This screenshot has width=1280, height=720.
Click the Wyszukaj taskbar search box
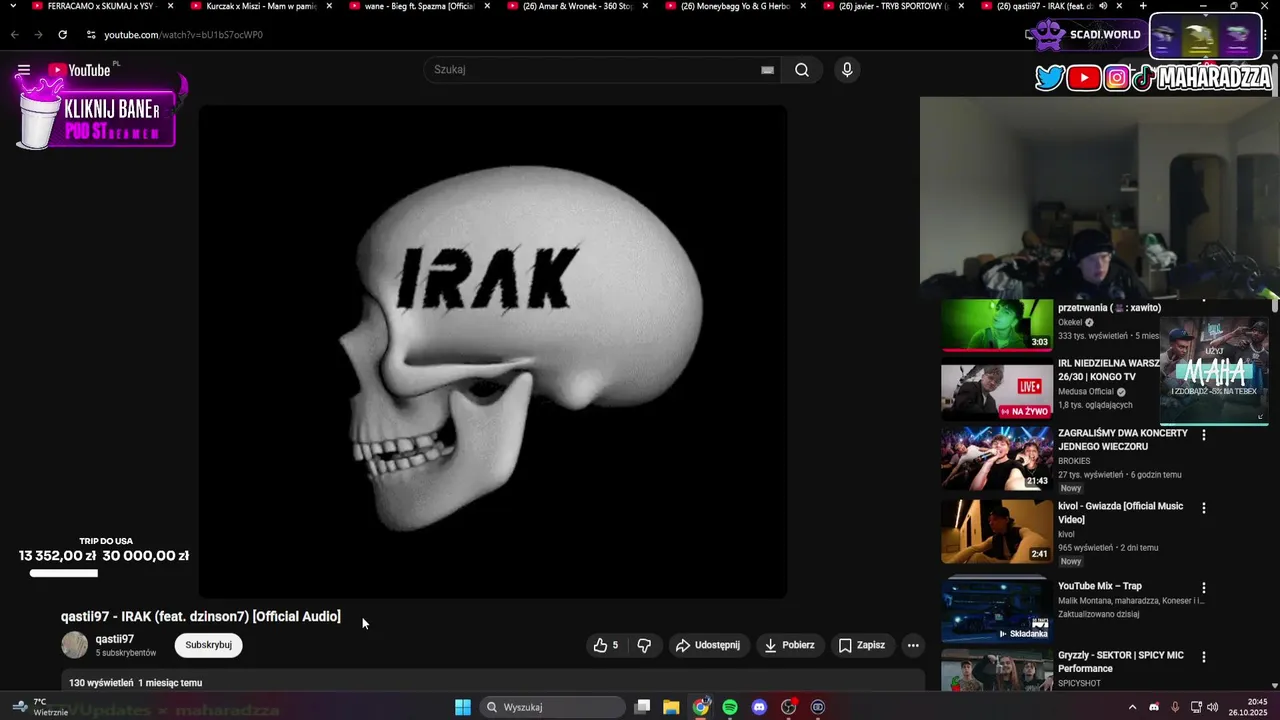point(552,707)
